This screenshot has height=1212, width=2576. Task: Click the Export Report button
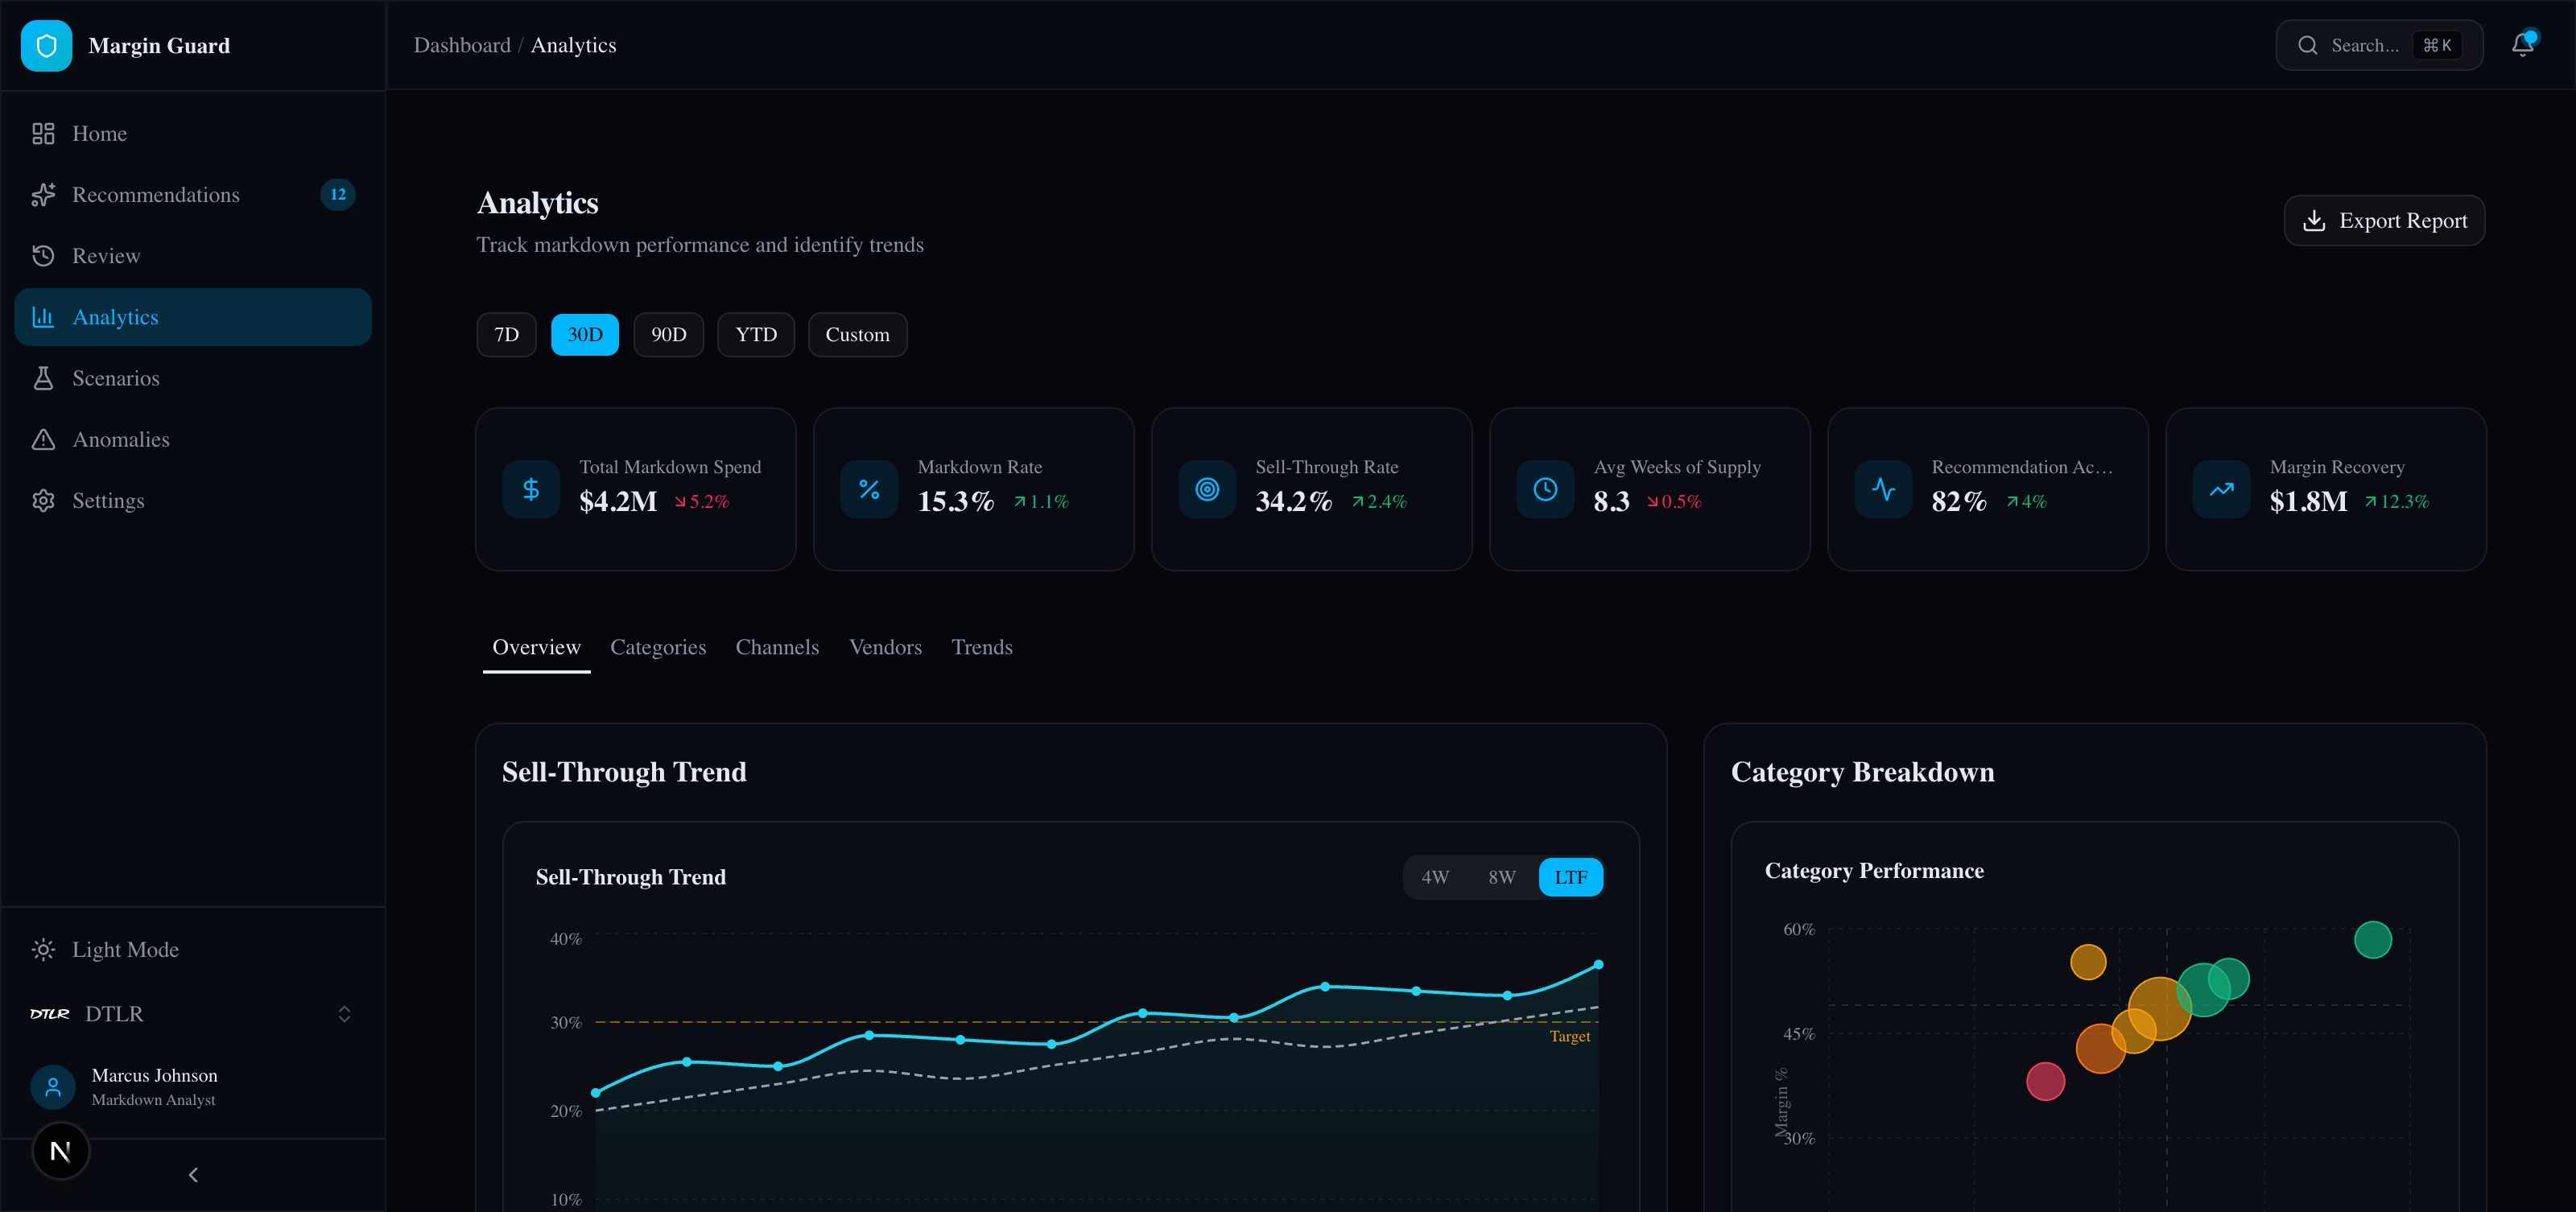[x=2384, y=221]
